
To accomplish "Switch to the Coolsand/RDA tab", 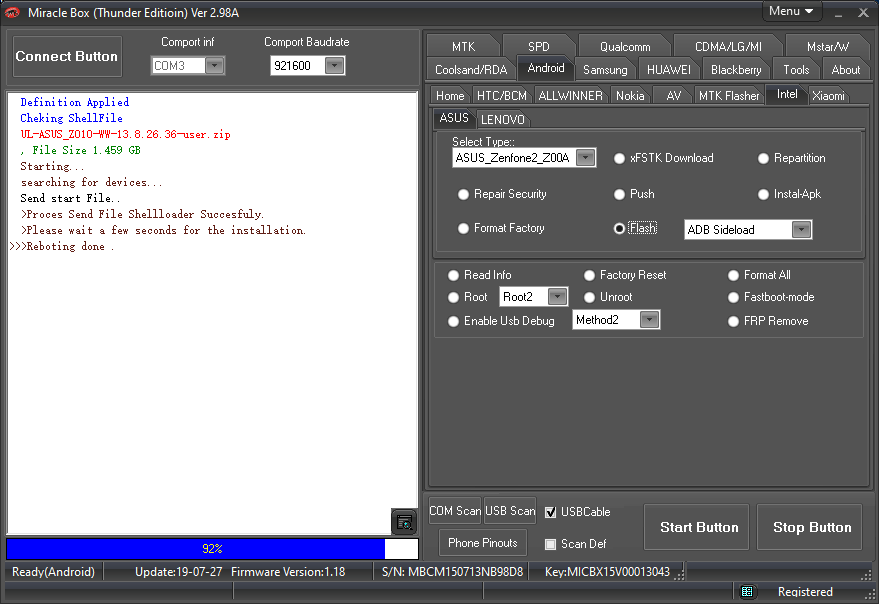I will (x=471, y=70).
